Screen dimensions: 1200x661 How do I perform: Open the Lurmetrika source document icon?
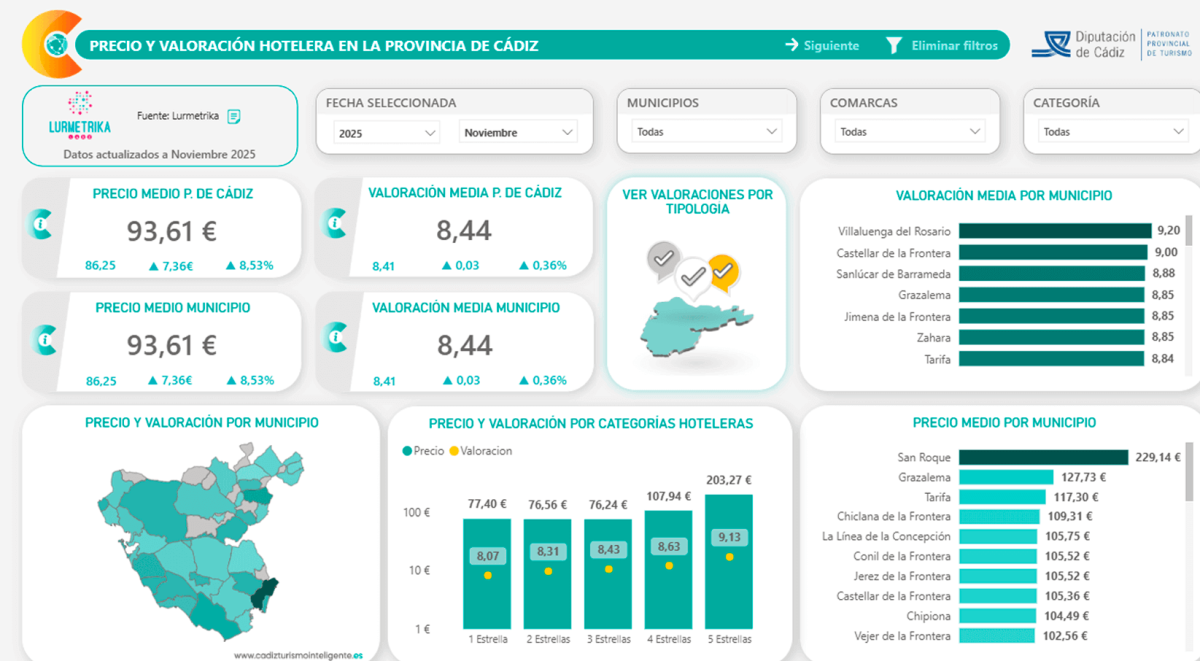click(x=234, y=116)
